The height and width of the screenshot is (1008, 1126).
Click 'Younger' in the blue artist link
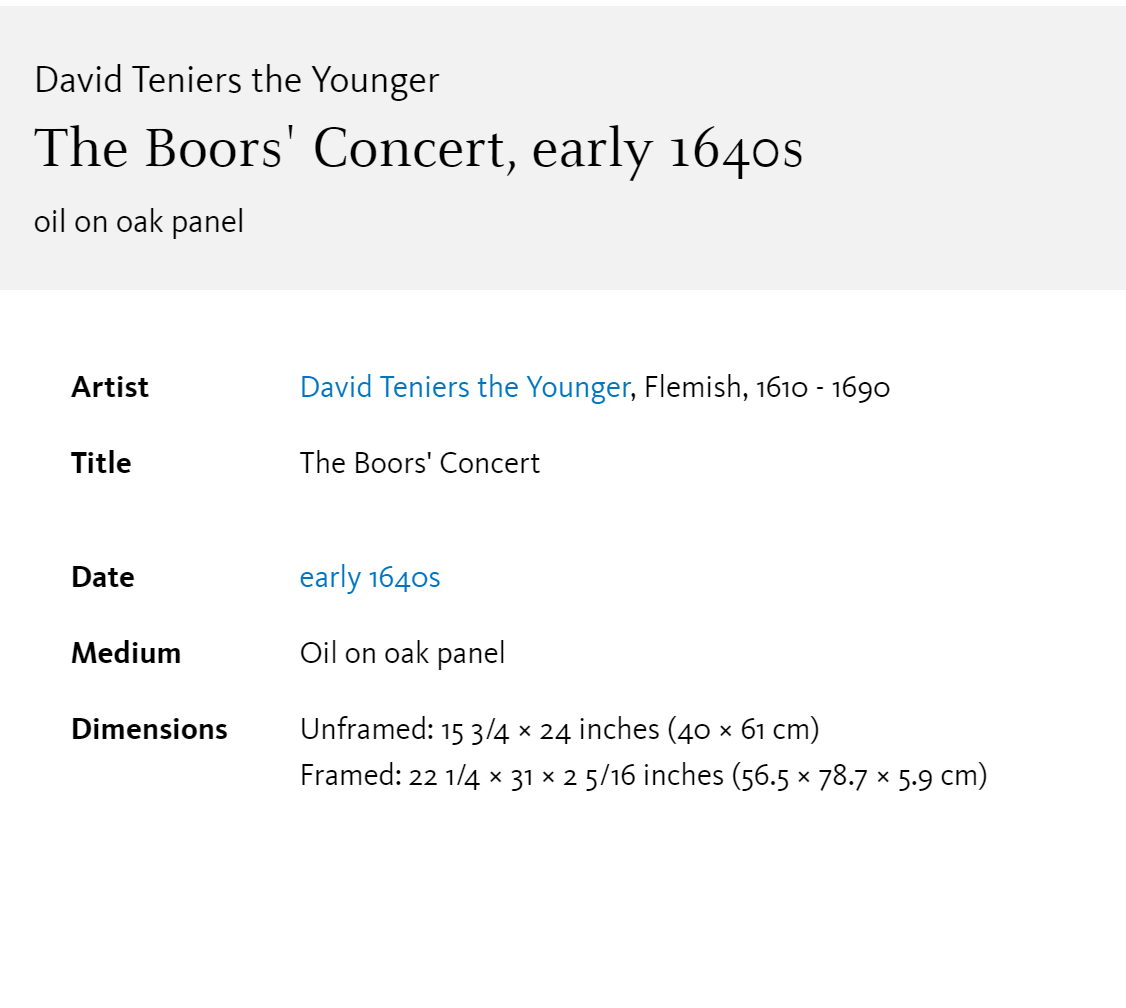[578, 388]
